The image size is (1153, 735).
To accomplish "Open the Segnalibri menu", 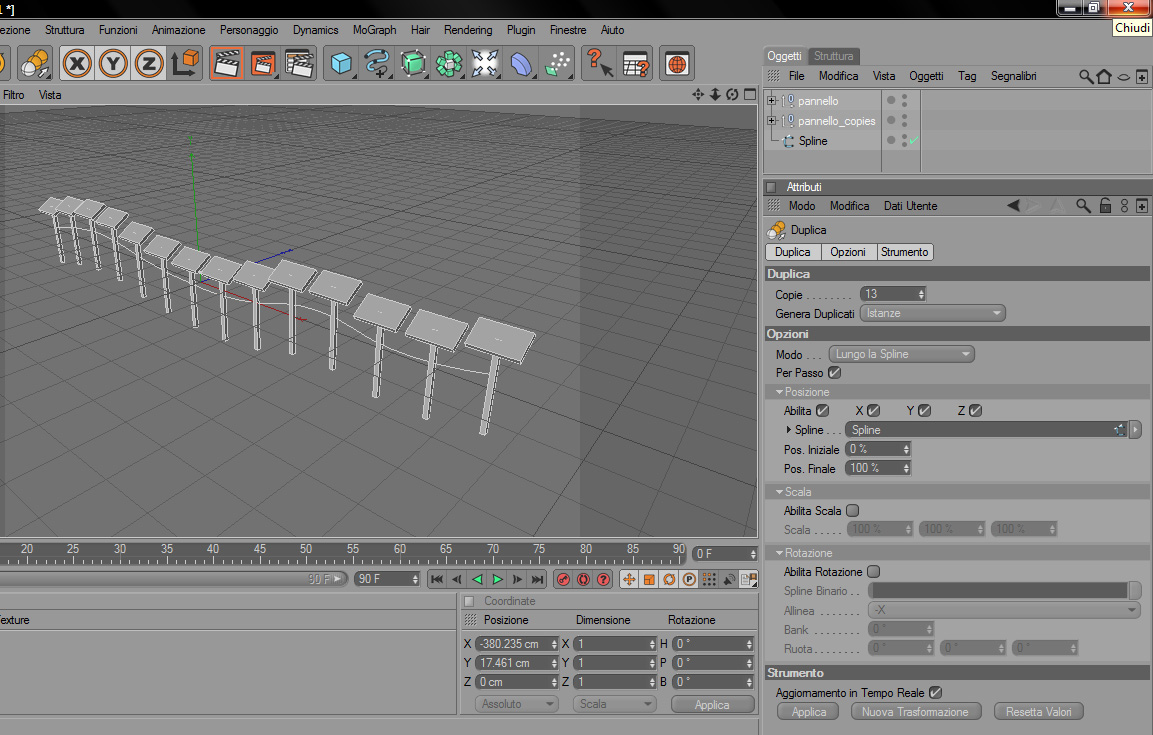I will click(x=1013, y=76).
